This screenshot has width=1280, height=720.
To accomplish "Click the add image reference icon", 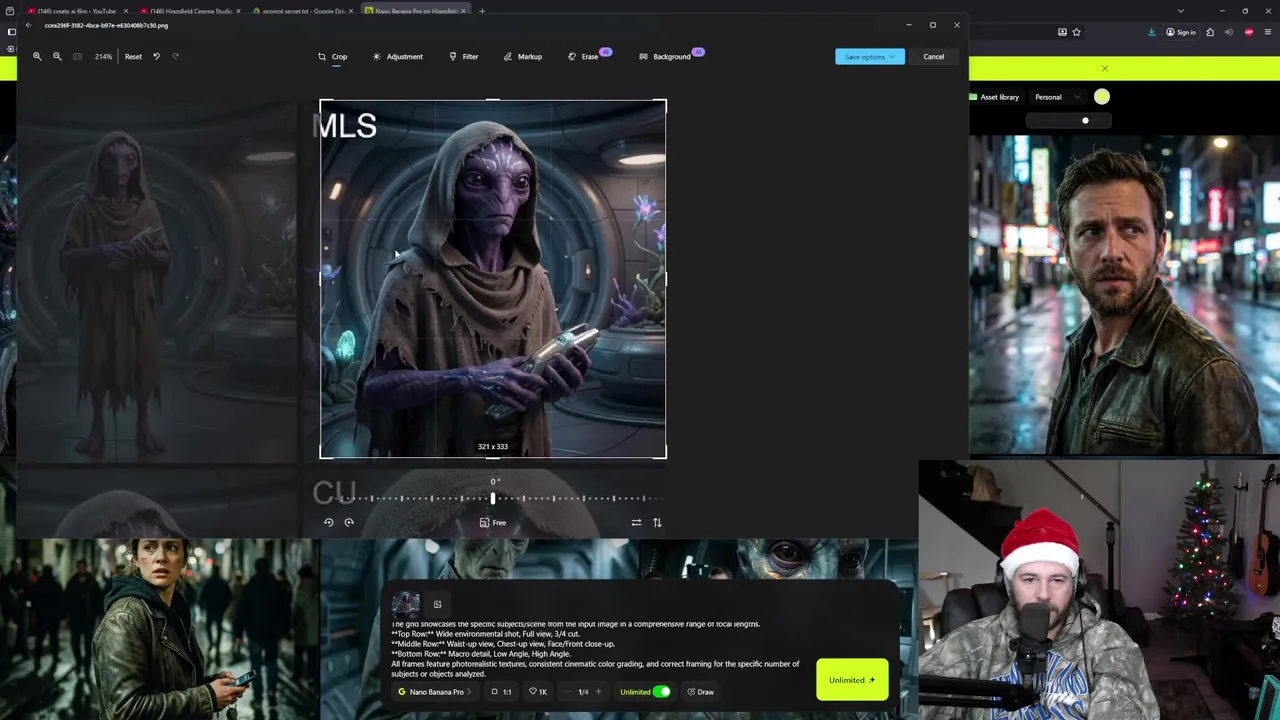I will click(437, 604).
